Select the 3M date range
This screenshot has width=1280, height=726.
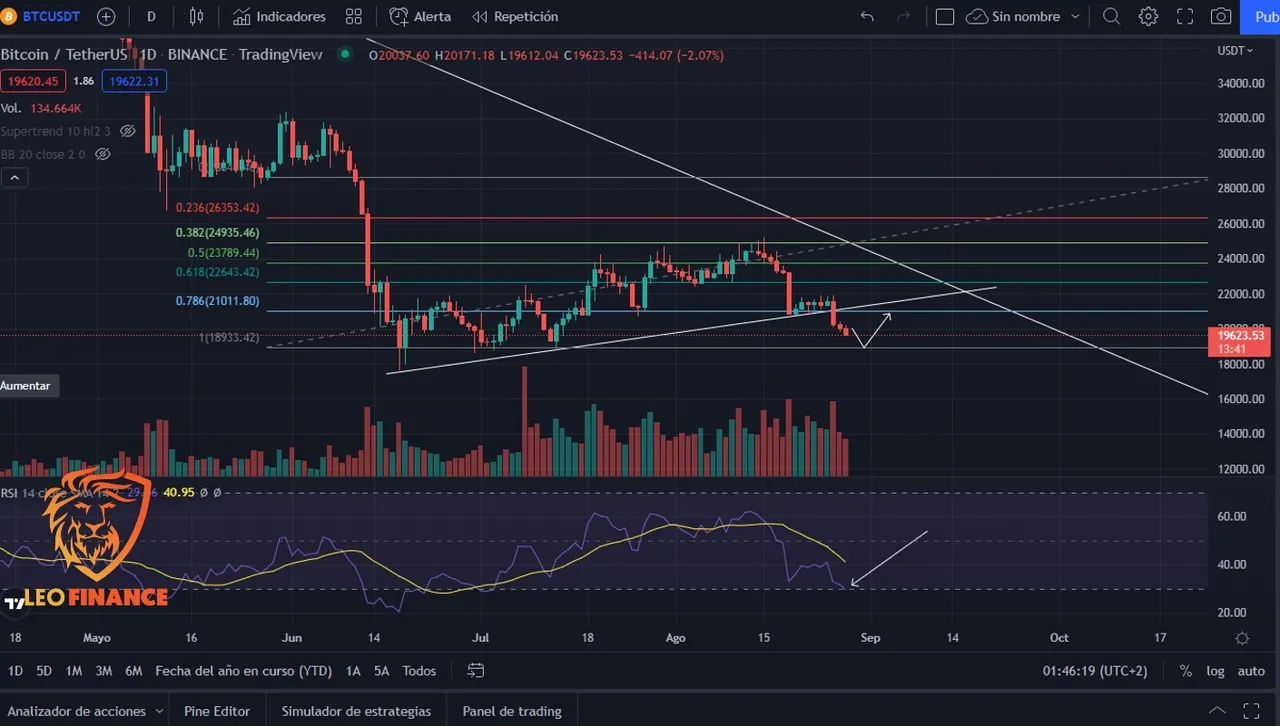(x=104, y=671)
